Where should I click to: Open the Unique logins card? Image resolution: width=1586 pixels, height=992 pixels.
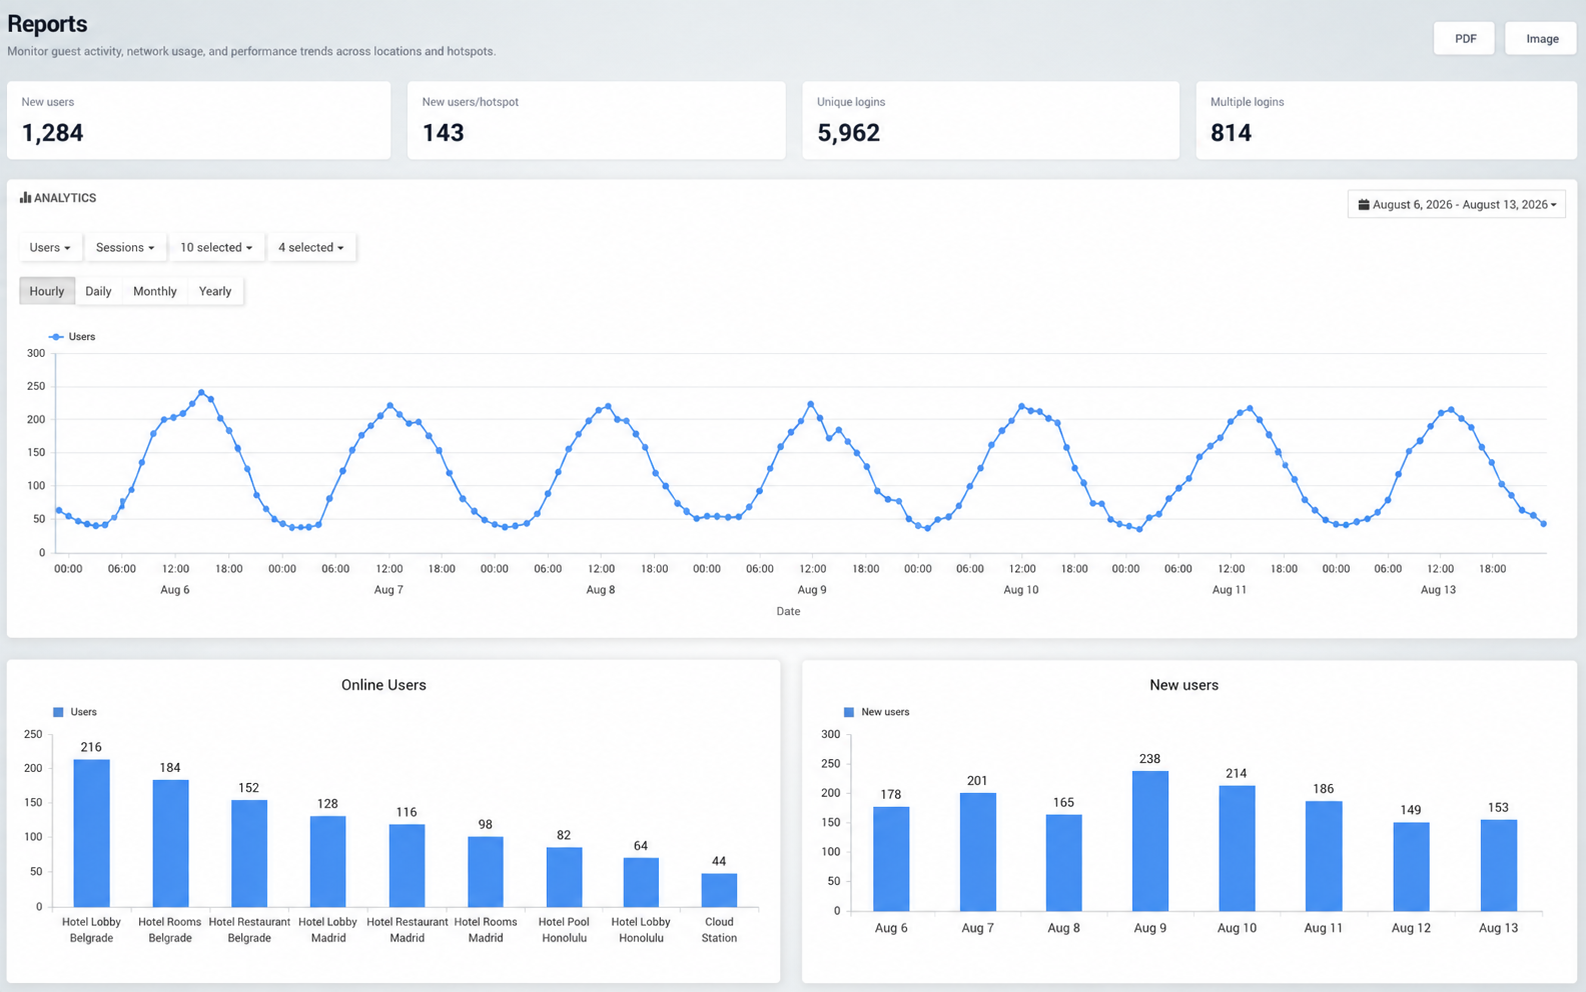[x=991, y=120]
